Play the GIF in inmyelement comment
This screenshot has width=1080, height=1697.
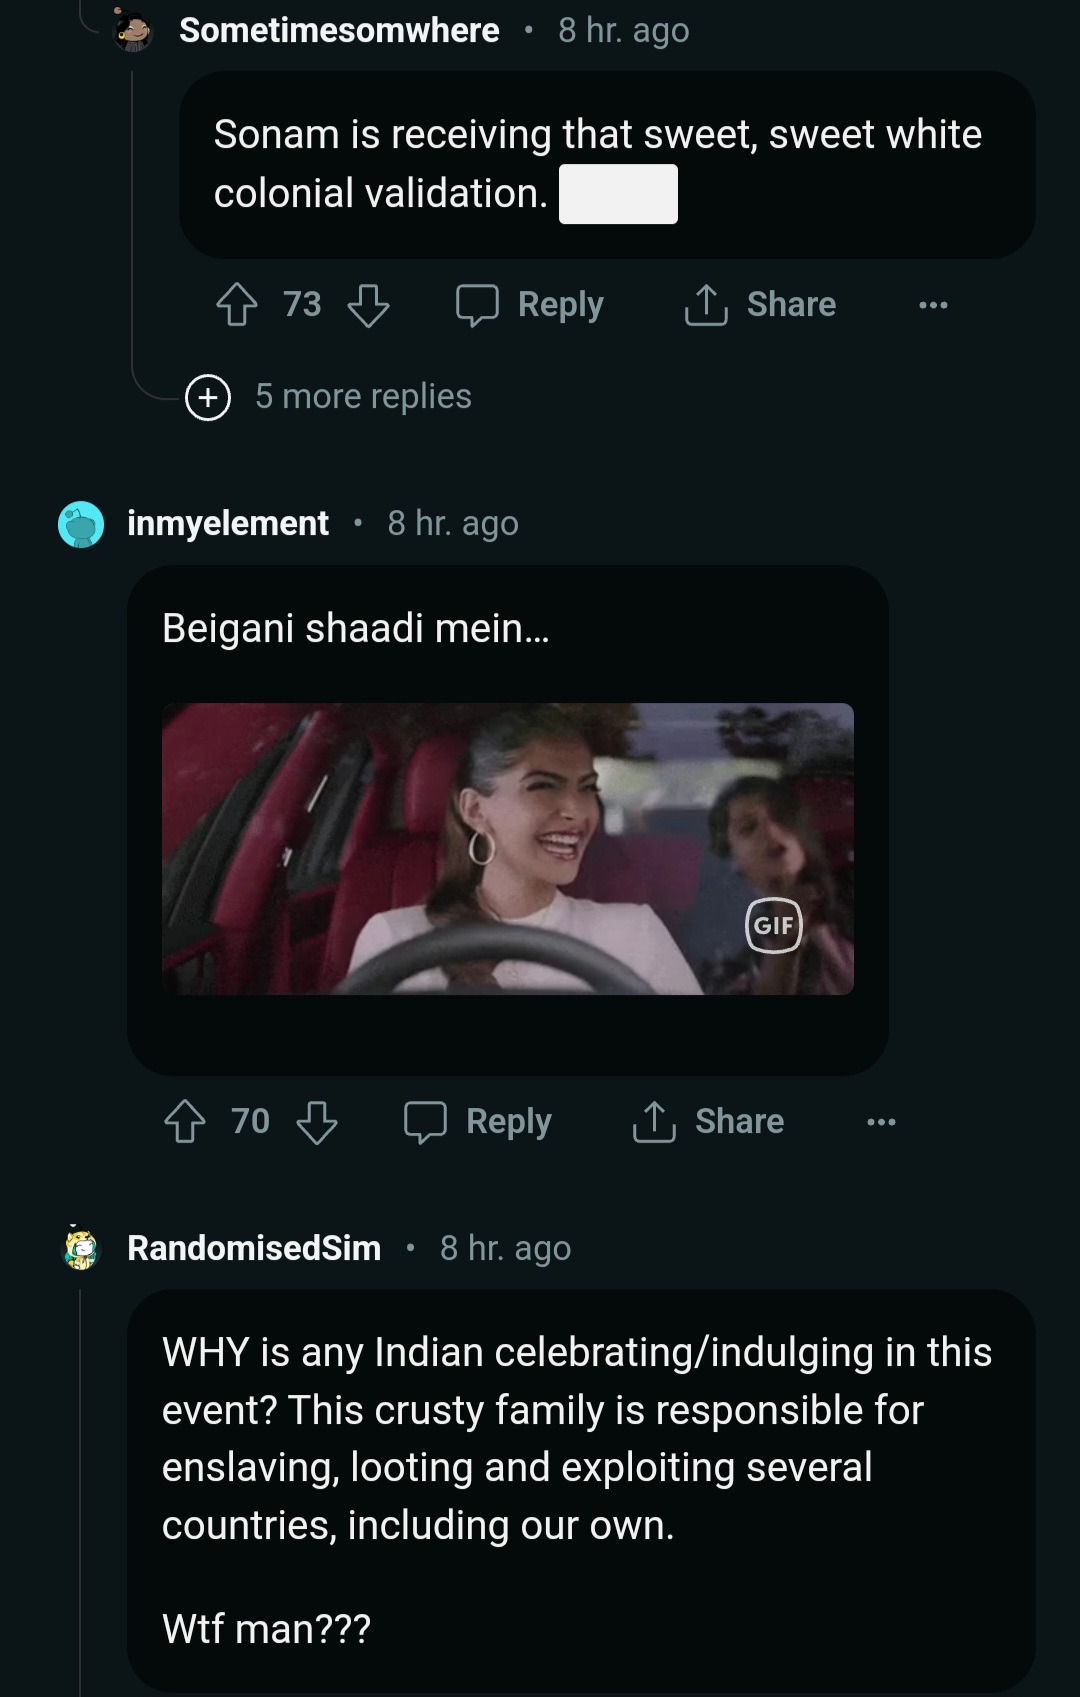pyautogui.click(x=507, y=848)
